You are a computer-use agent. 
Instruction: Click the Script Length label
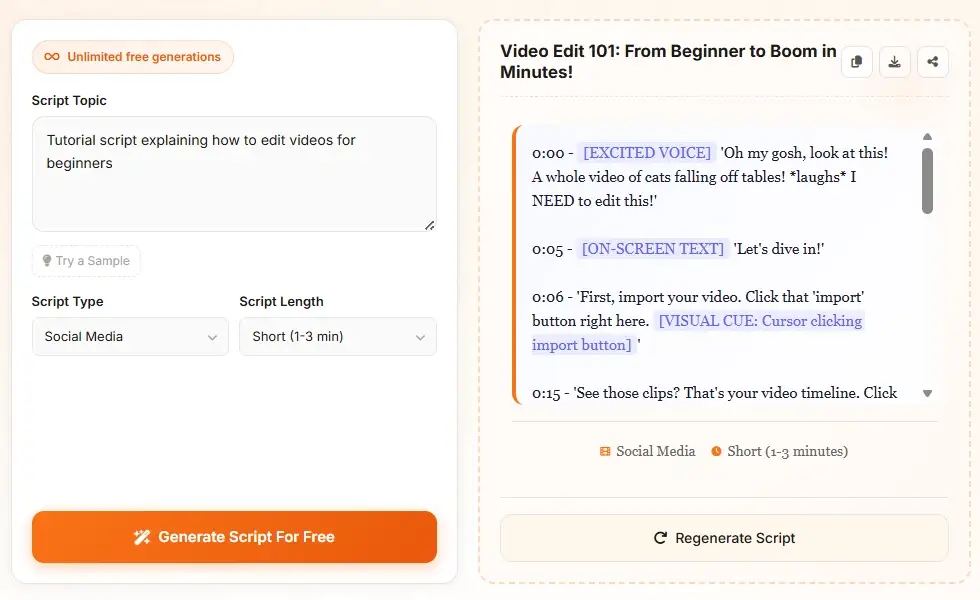[x=281, y=301]
